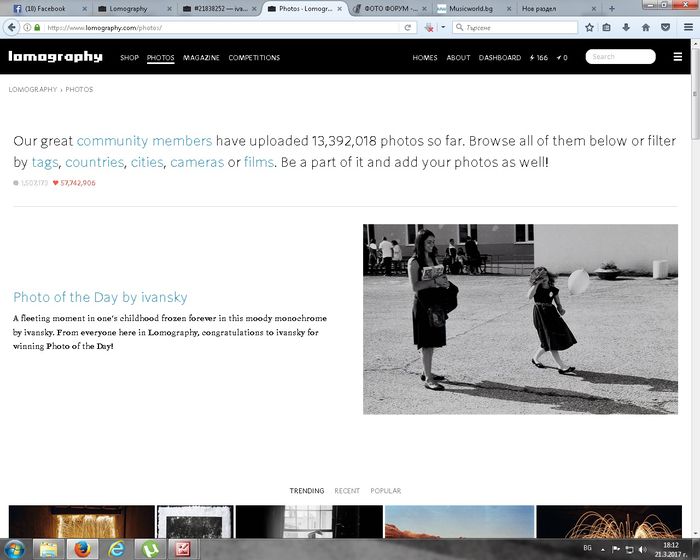Click the Firefox home icon

[x=645, y=27]
